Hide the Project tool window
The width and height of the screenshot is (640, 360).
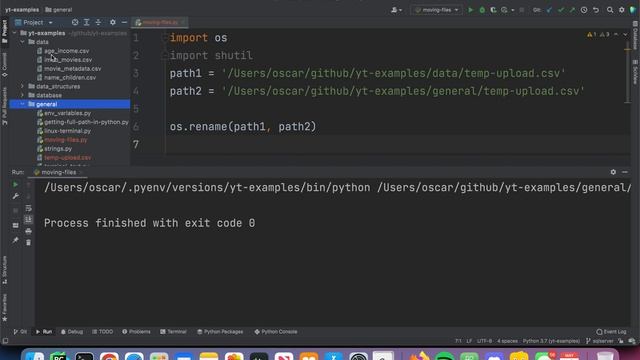[124, 22]
